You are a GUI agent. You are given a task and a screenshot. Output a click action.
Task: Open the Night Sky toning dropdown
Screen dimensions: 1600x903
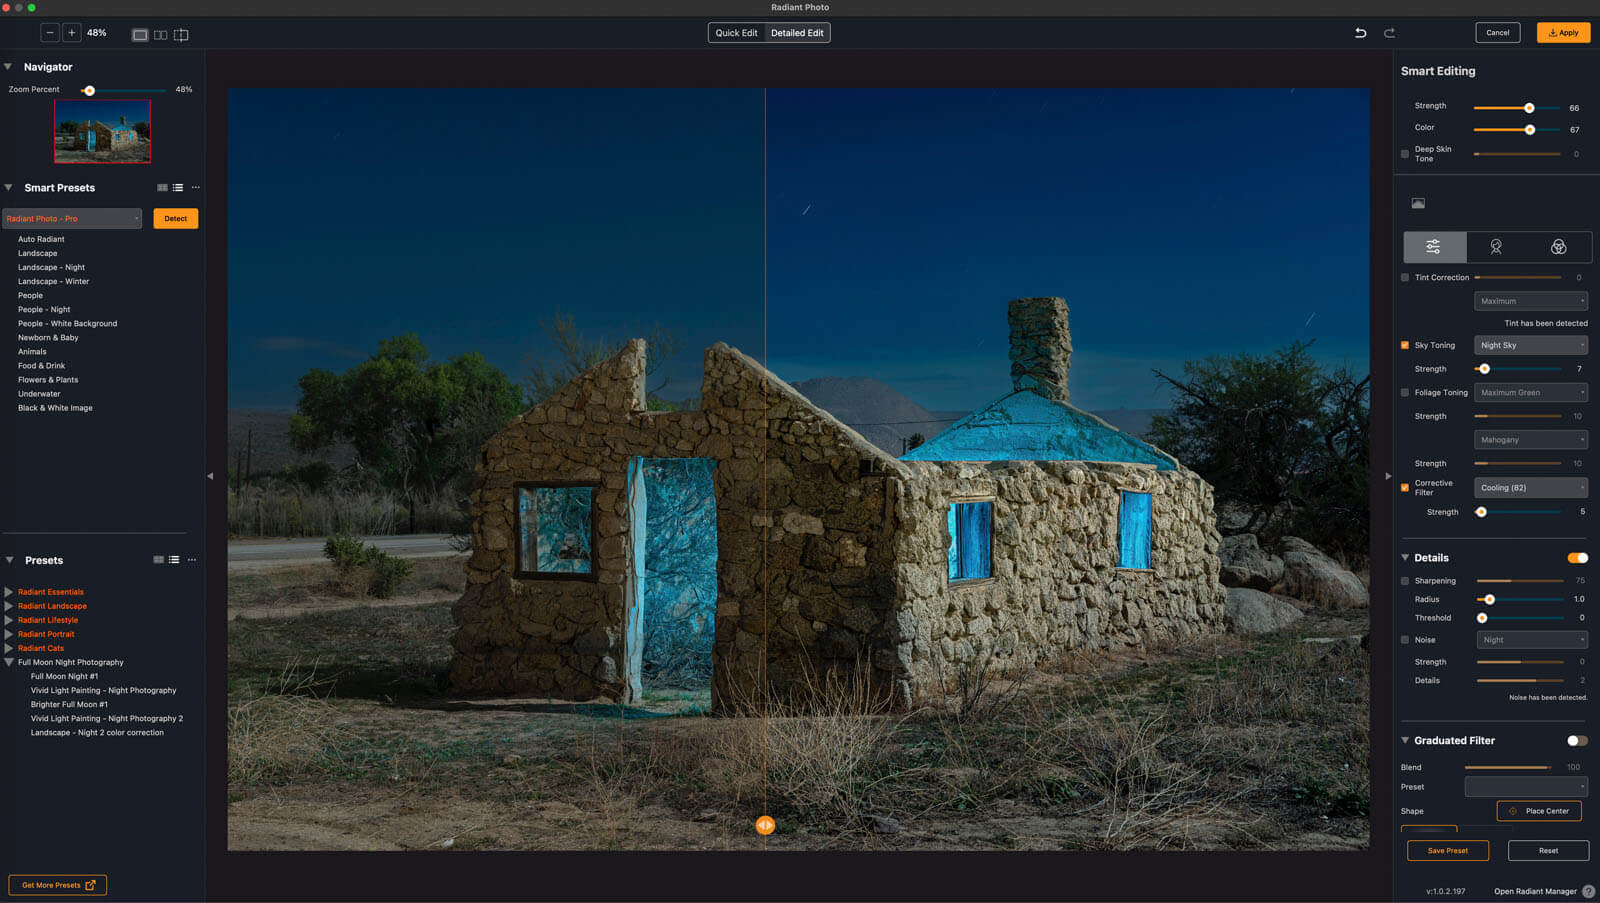tap(1530, 346)
